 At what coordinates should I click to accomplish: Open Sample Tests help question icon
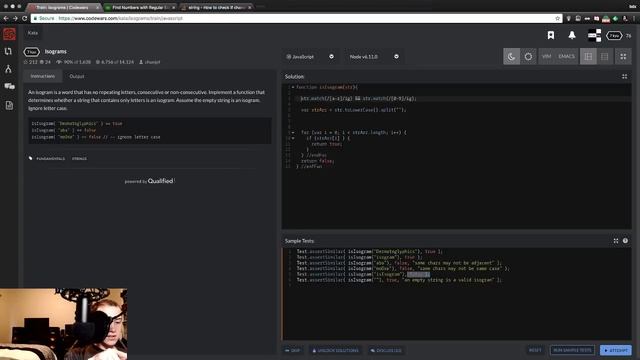pos(625,241)
